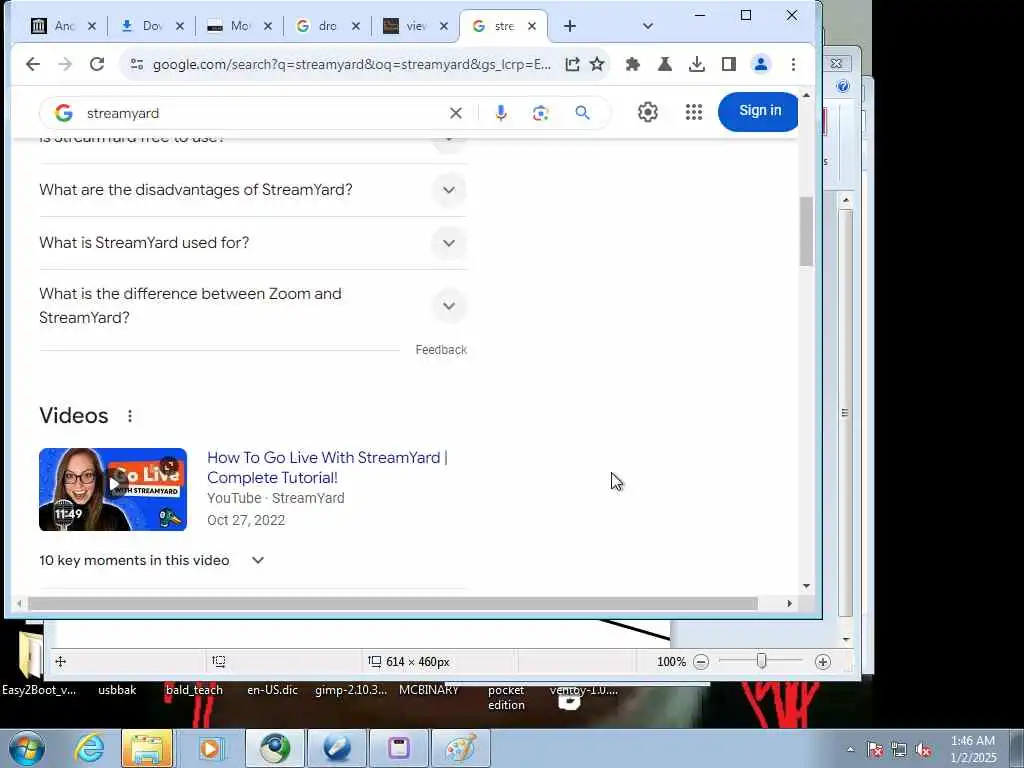Open the Windows Start menu
This screenshot has width=1024, height=768.
[27, 748]
